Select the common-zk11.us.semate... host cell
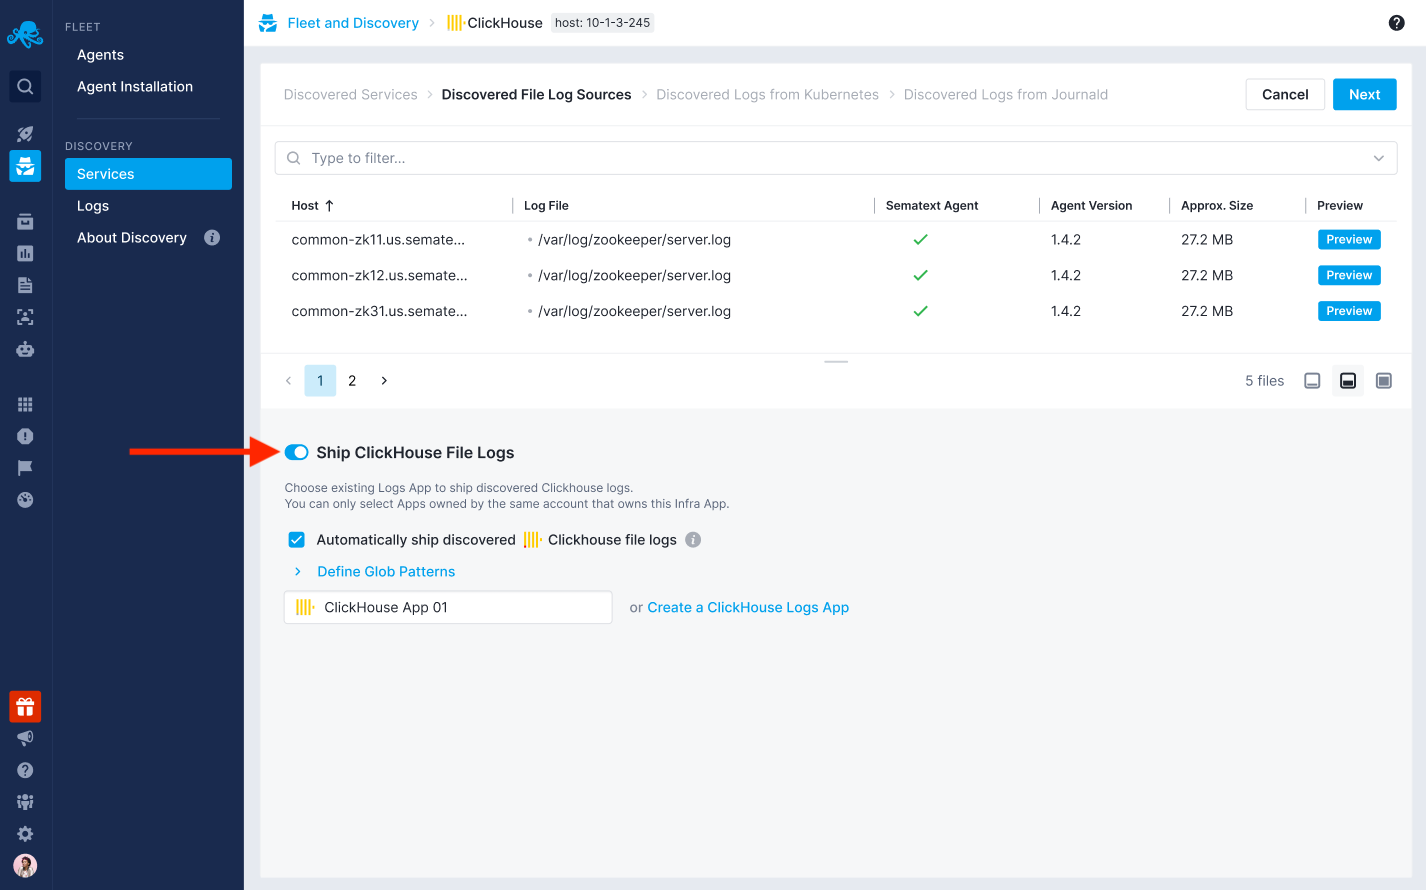 (x=379, y=240)
